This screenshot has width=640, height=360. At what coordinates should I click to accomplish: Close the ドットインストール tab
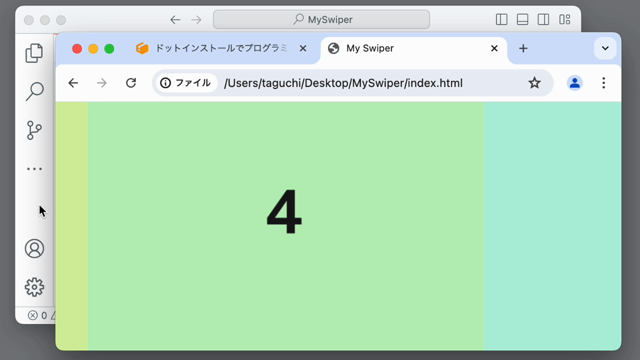coord(303,48)
